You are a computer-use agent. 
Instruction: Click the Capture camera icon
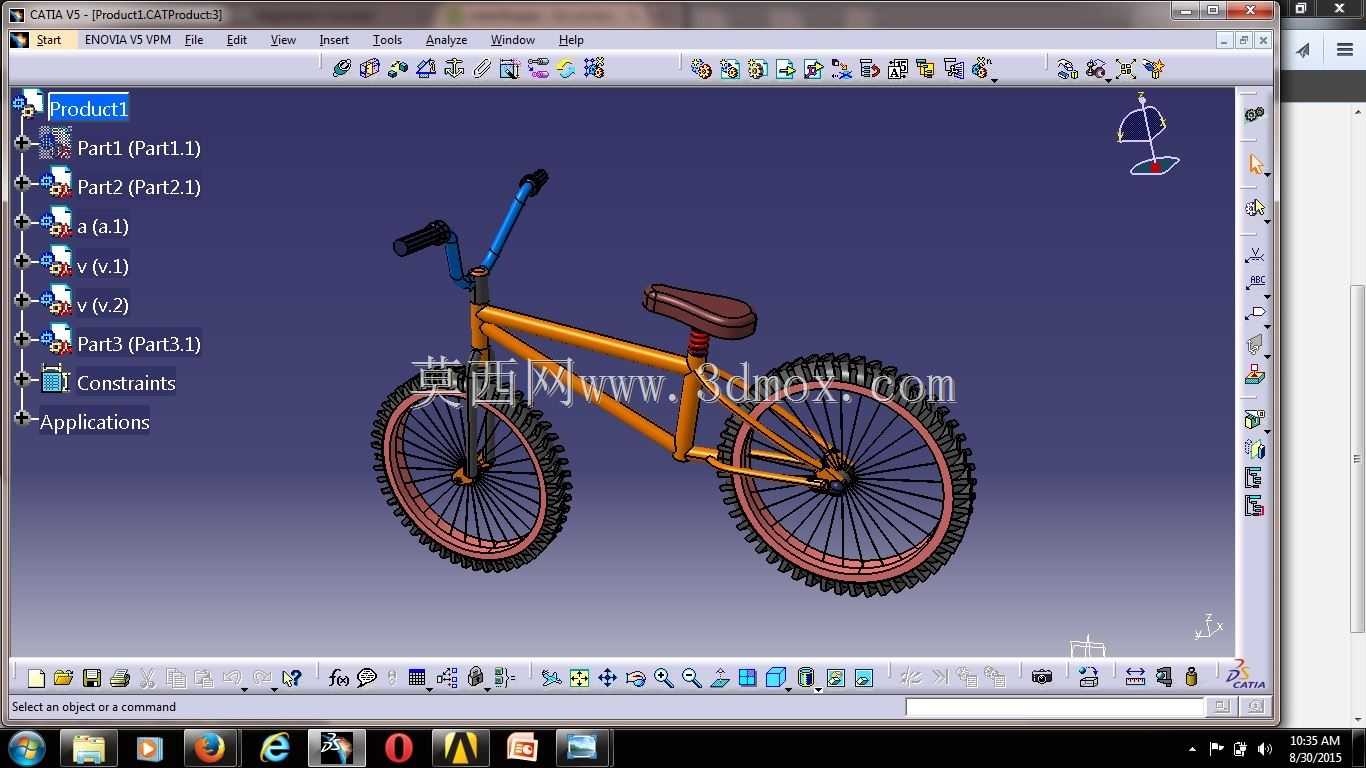1042,677
